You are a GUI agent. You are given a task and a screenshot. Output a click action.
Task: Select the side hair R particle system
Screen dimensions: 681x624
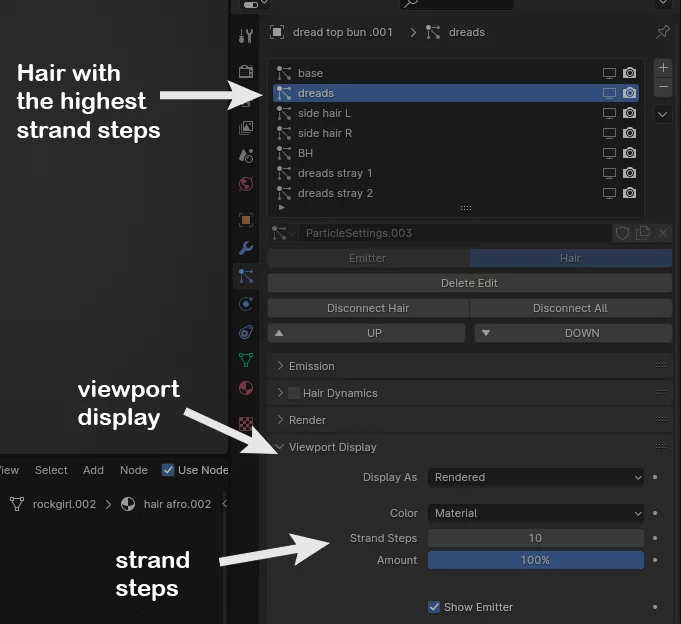(456, 133)
